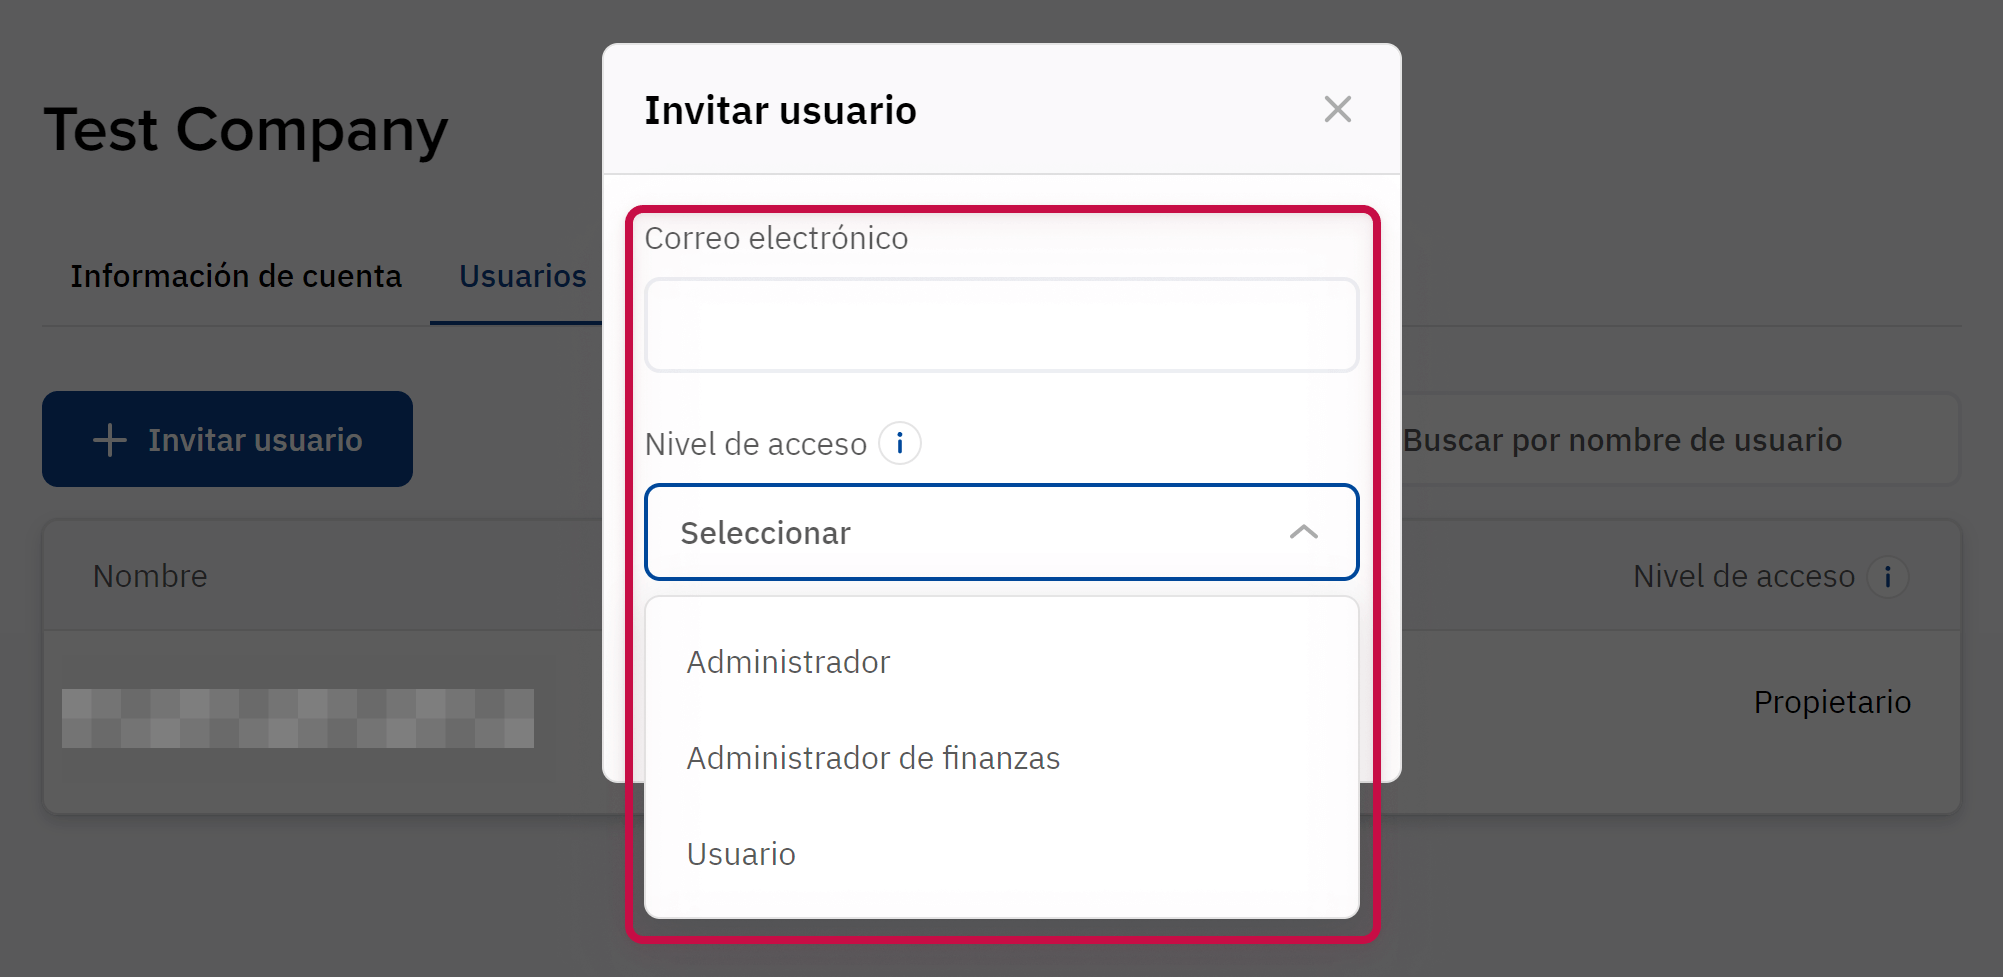Image resolution: width=2003 pixels, height=977 pixels.
Task: Switch to the Usuarios tab
Action: (x=522, y=276)
